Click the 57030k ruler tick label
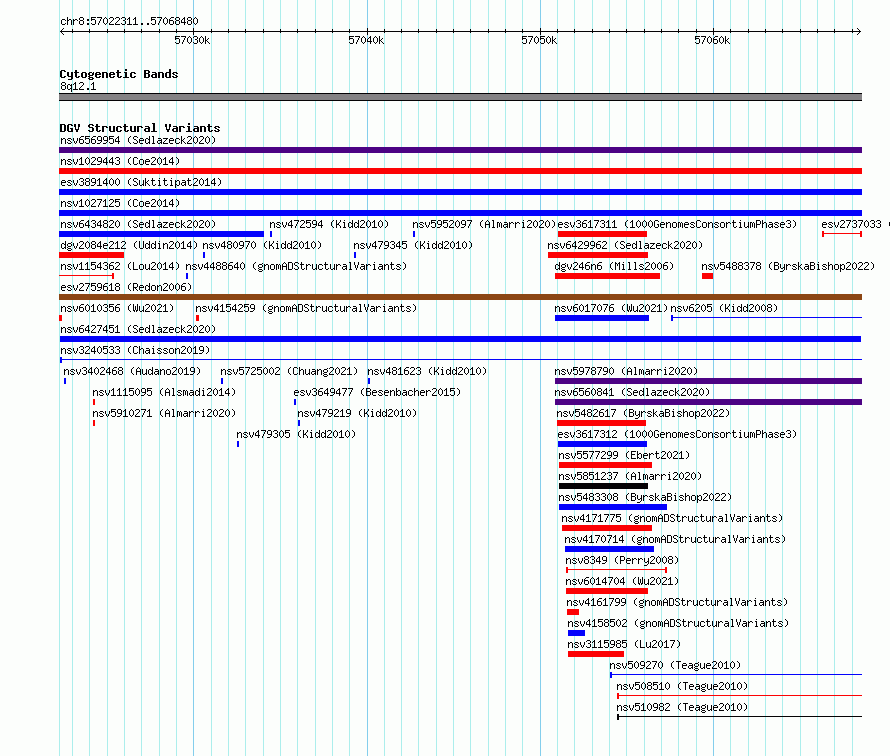890x756 pixels. point(192,40)
